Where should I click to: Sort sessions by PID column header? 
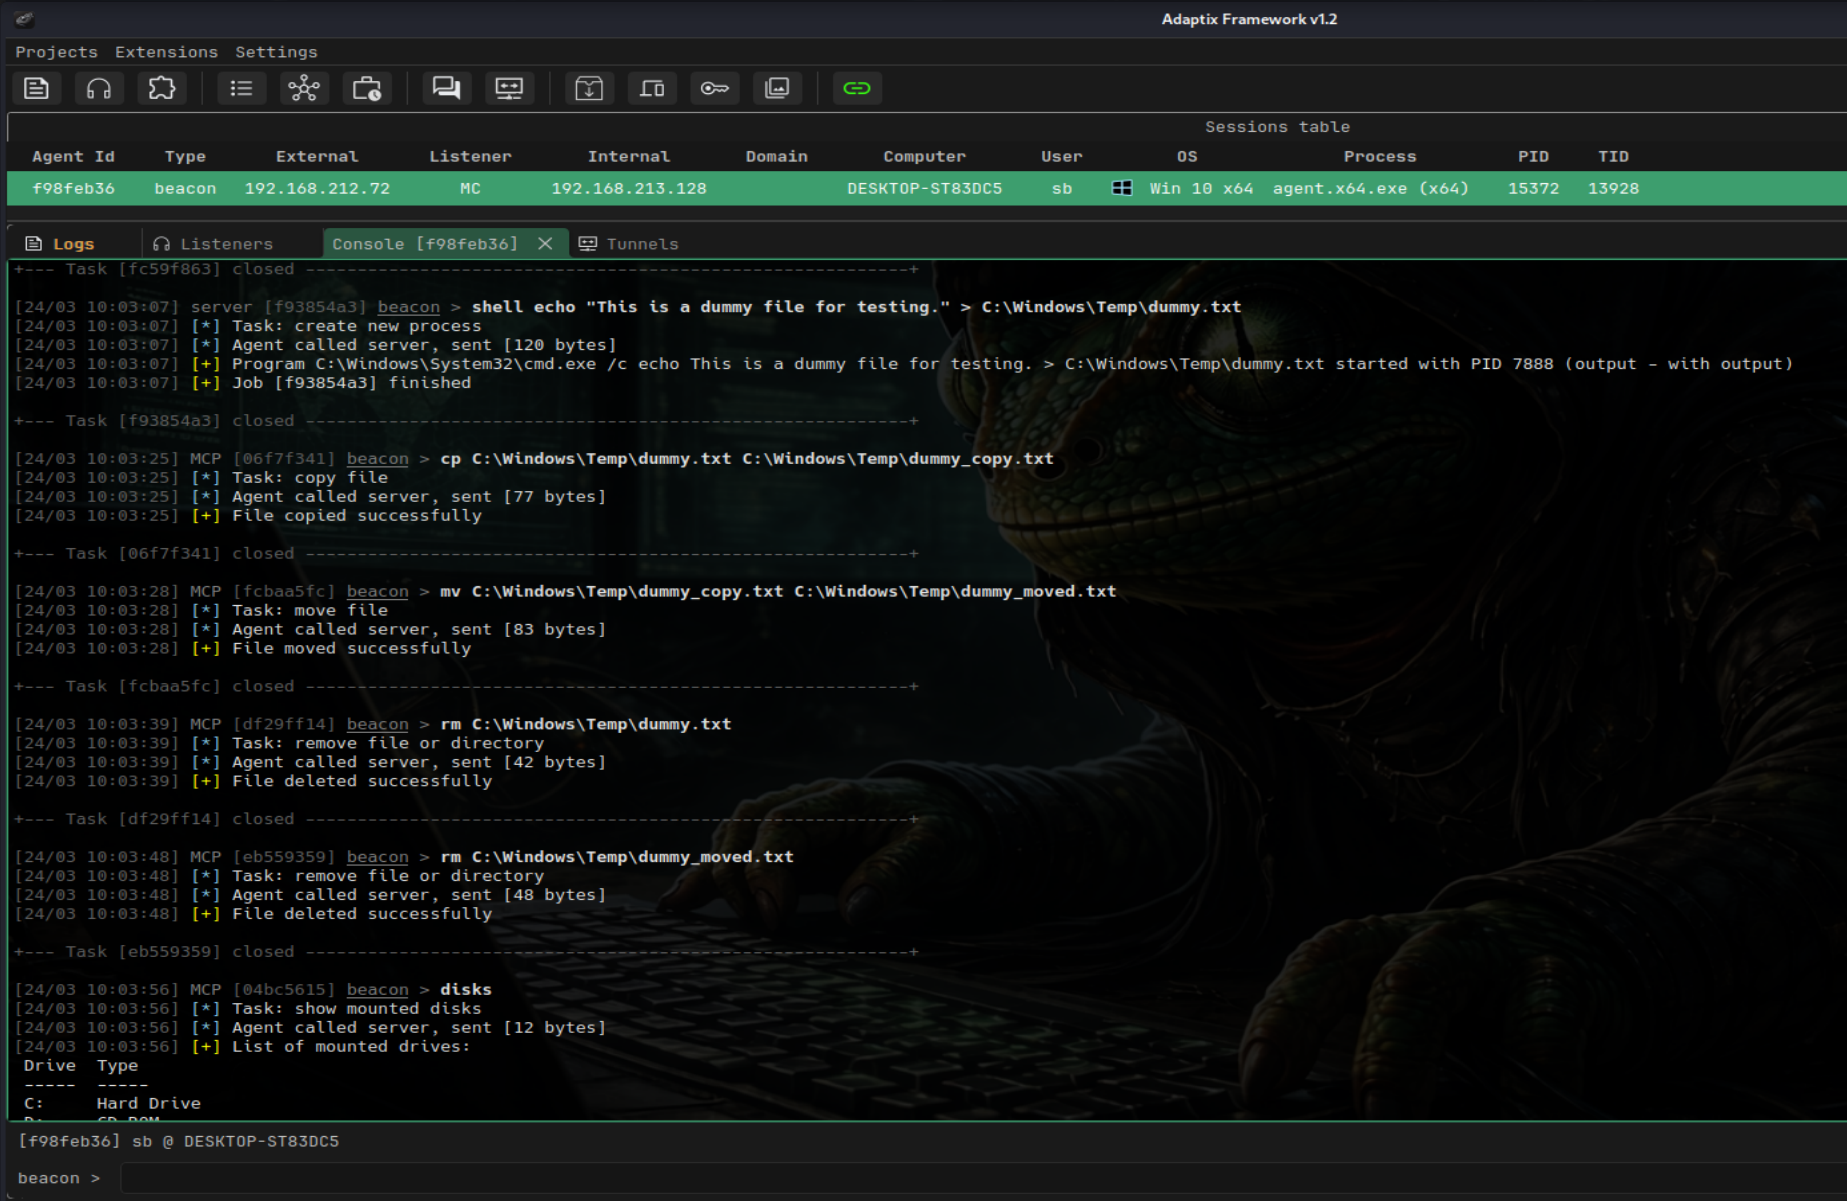tap(1533, 157)
